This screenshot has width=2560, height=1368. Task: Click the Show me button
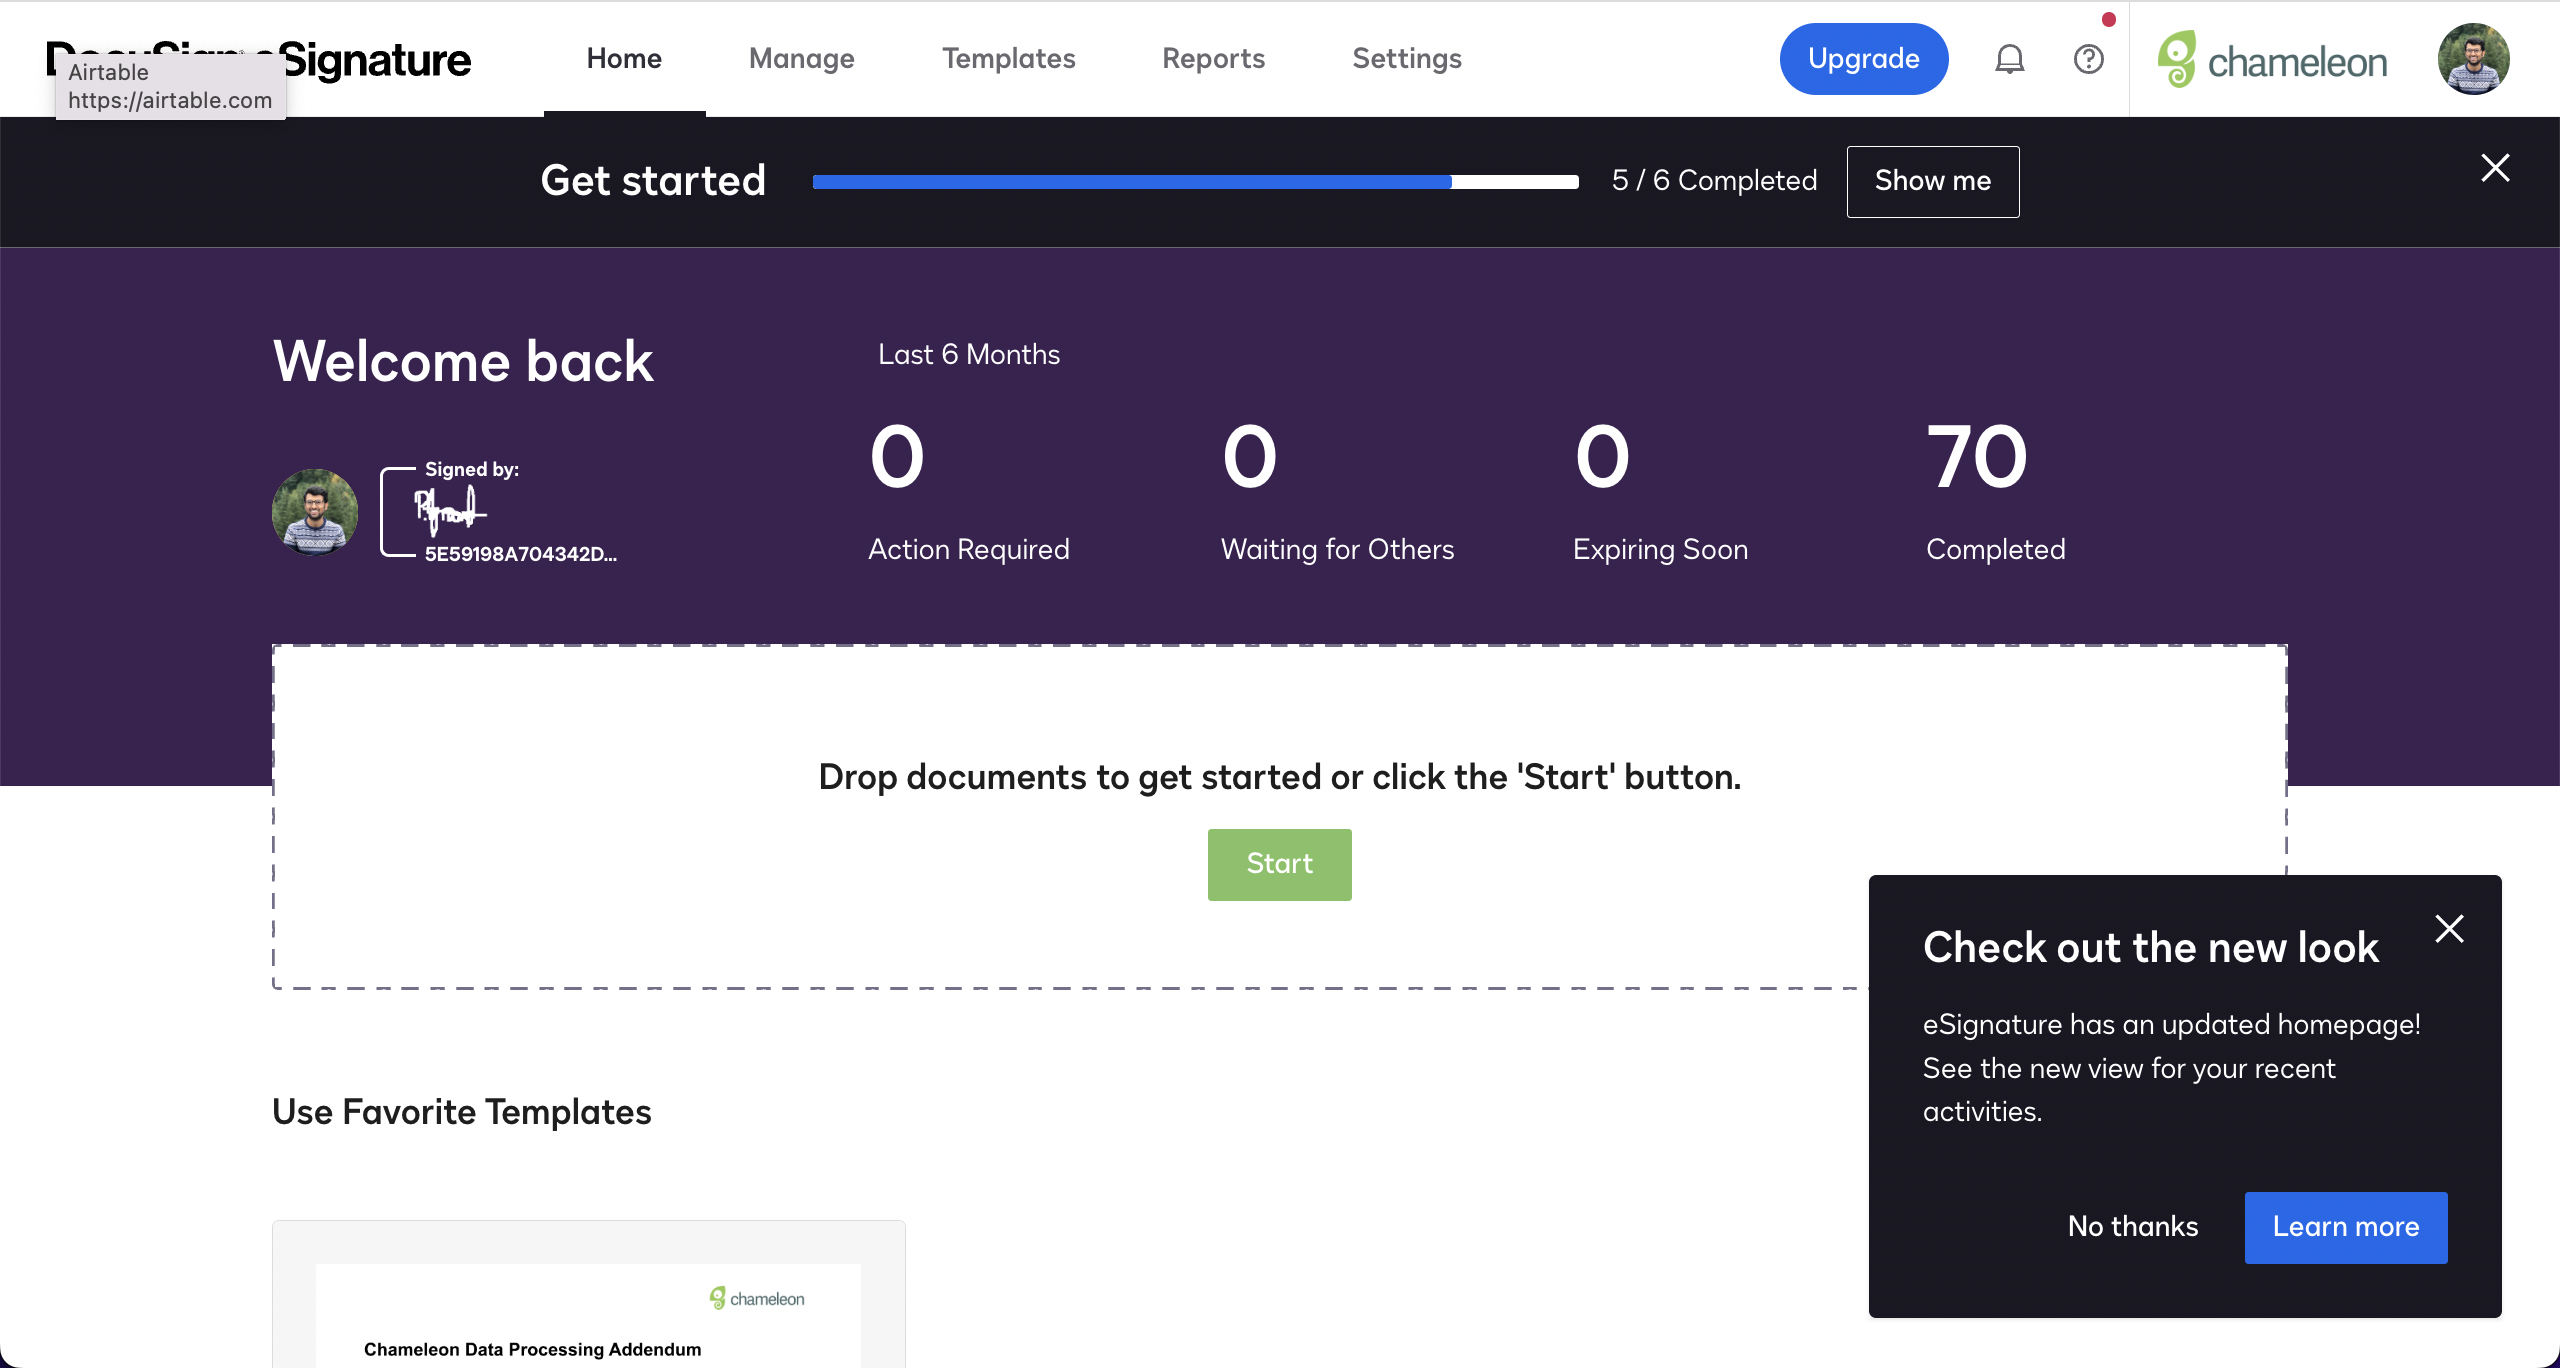pos(1932,181)
